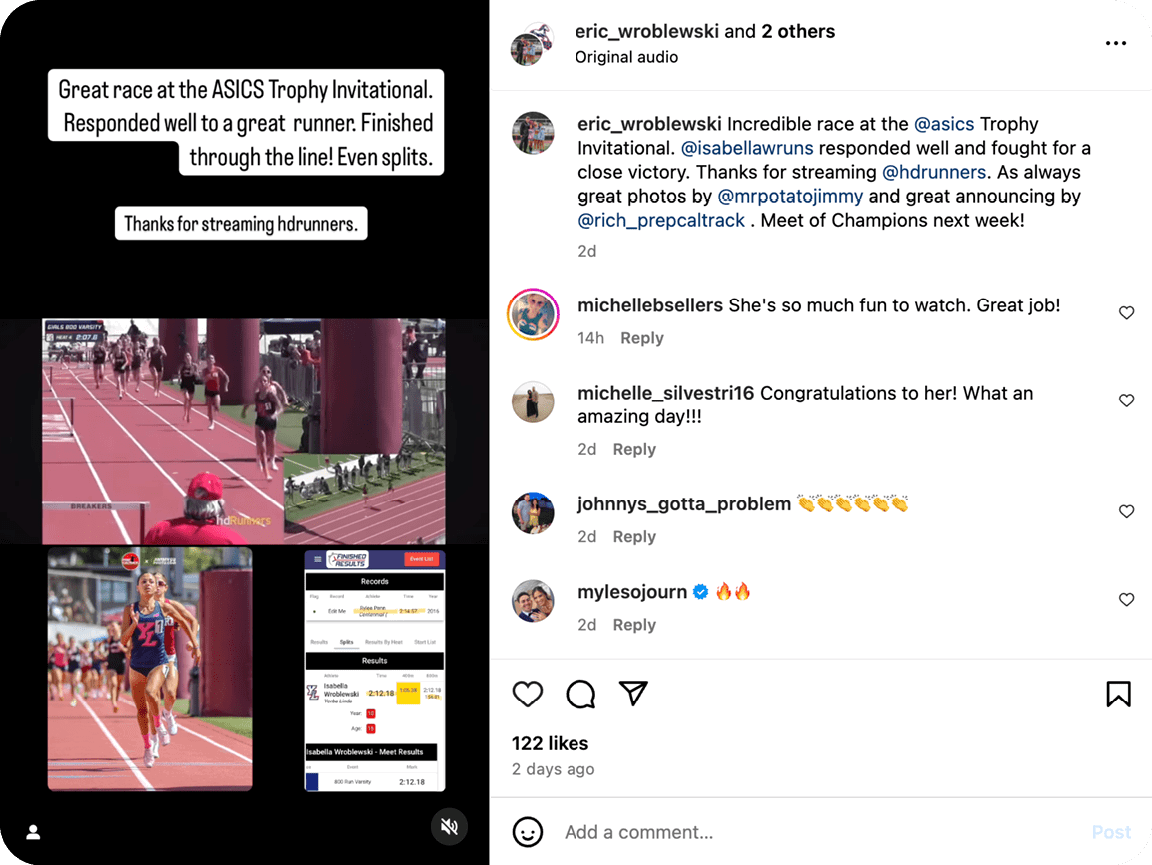Like michelle_silvestri16's comment
Screen dimensions: 1152x865
pos(1126,401)
